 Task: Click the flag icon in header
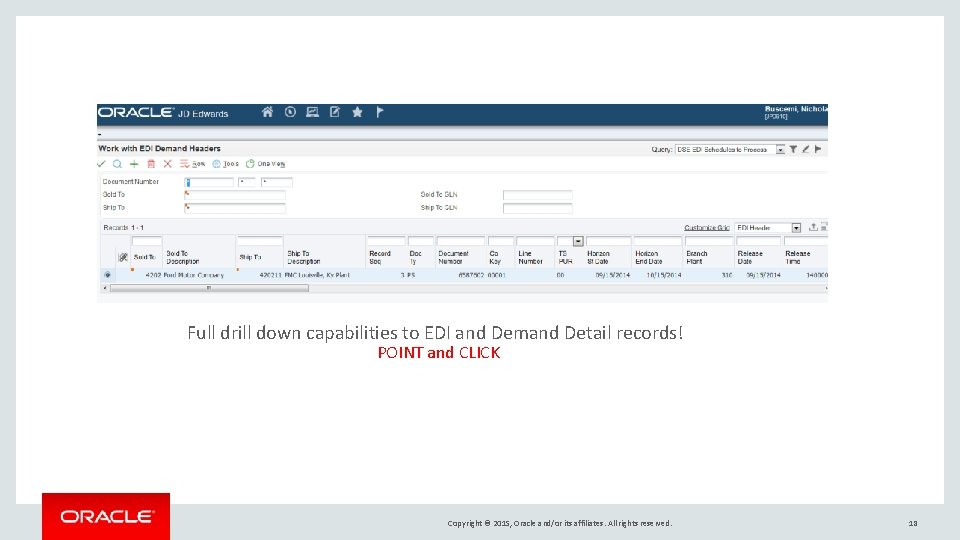(x=380, y=112)
